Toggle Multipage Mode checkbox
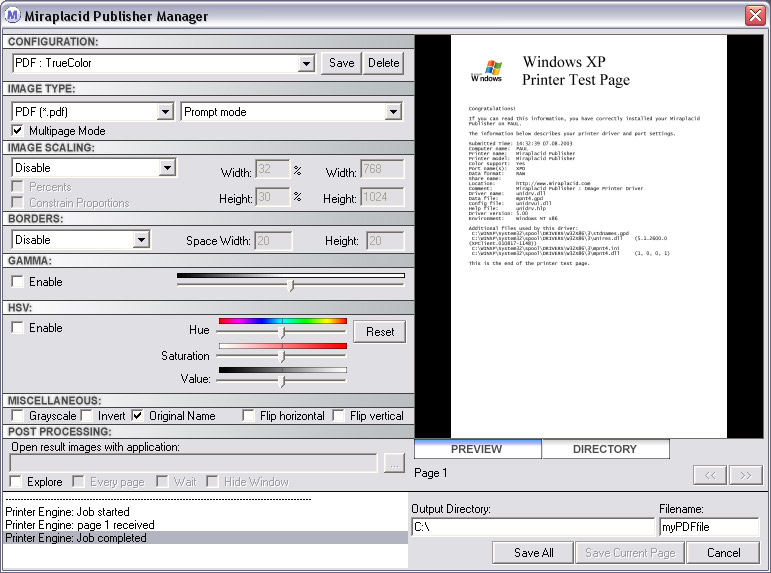This screenshot has width=771, height=573. click(17, 131)
